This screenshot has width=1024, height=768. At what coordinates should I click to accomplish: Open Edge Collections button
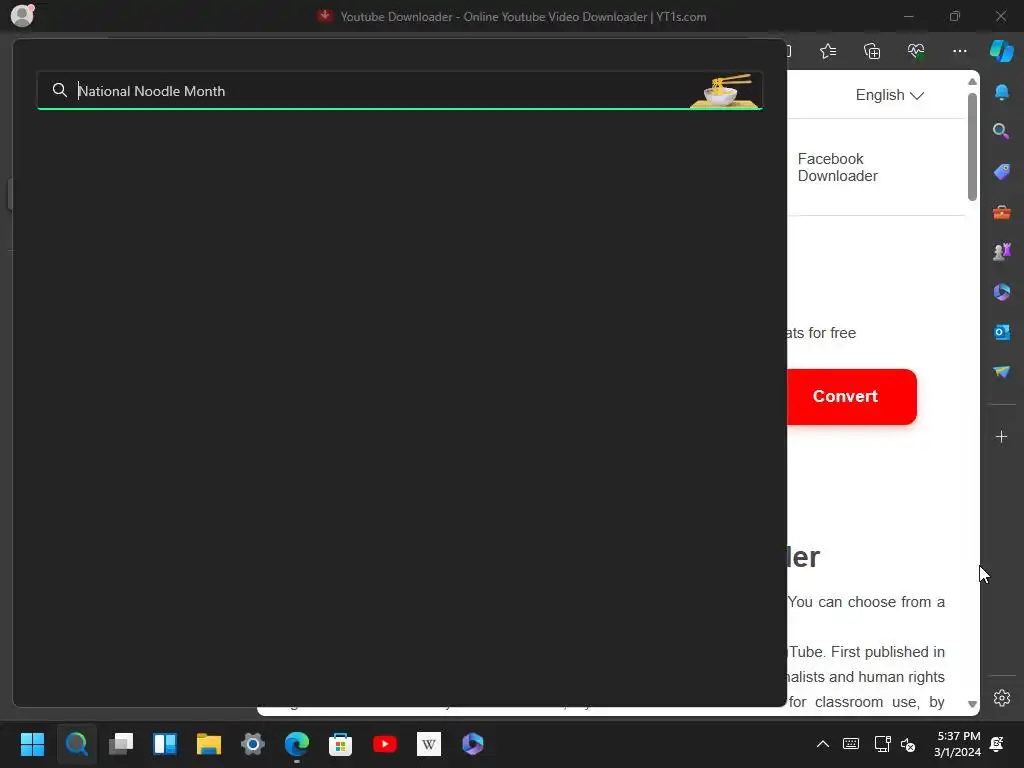pos(872,51)
